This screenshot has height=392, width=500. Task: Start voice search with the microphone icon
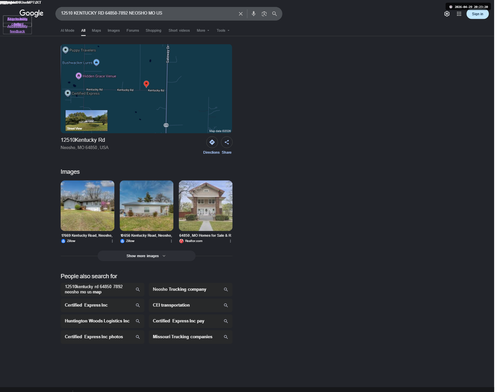(253, 14)
